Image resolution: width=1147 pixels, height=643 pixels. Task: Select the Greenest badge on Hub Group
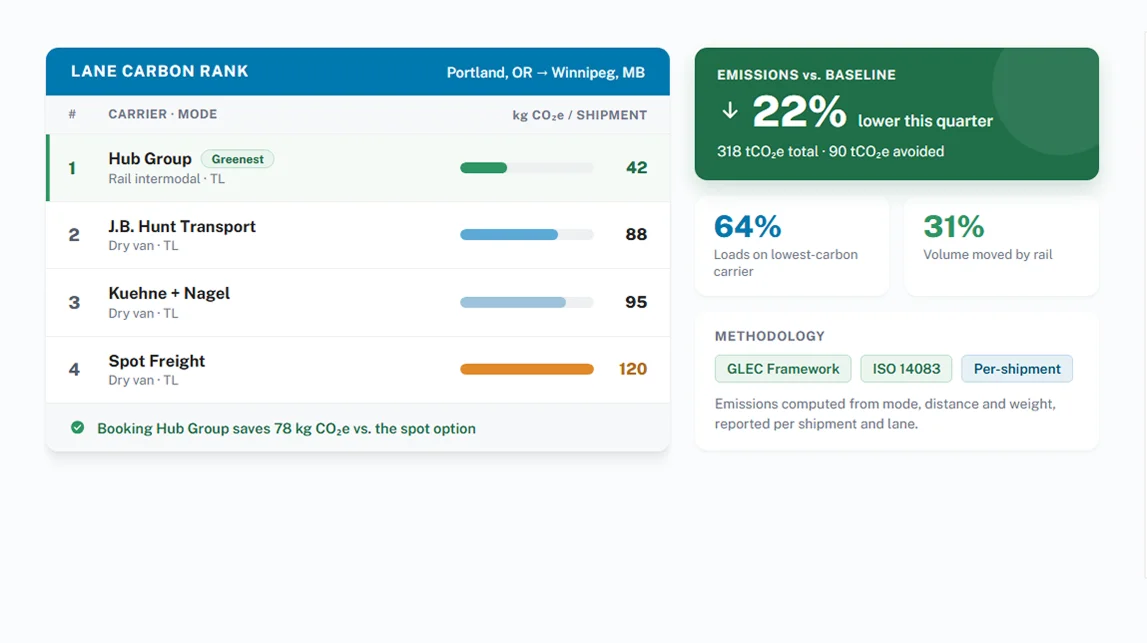[237, 159]
